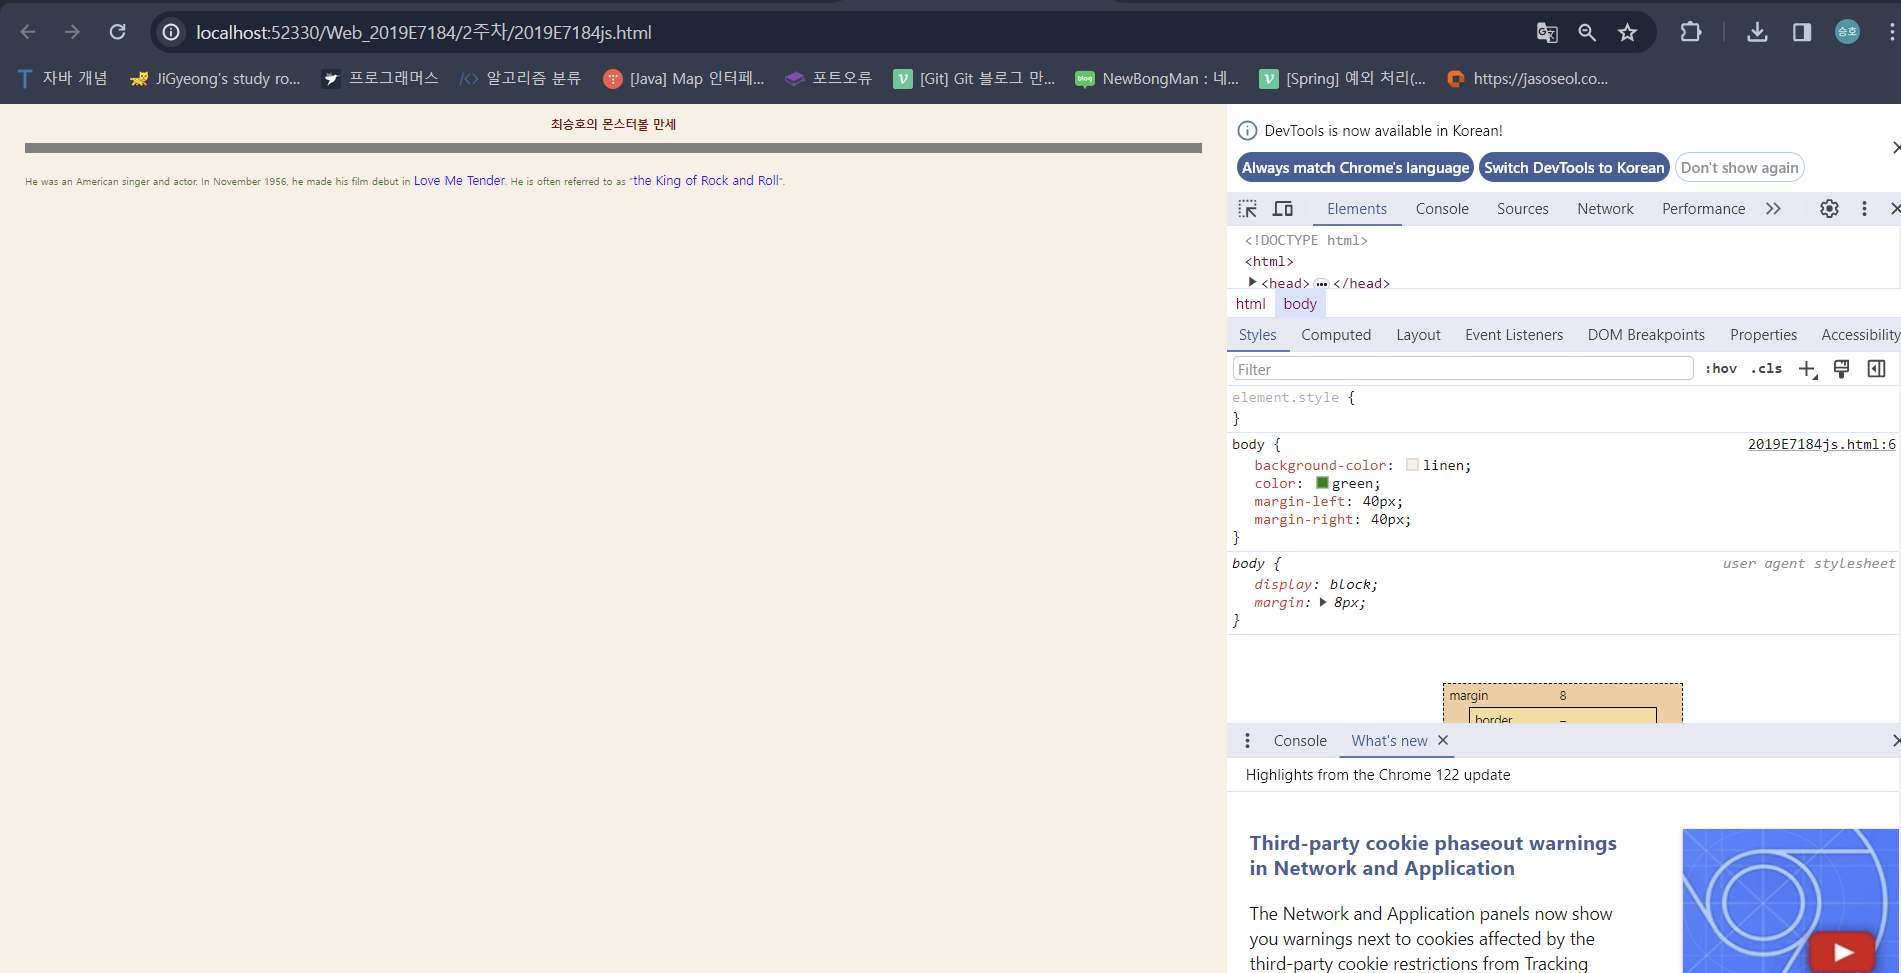This screenshot has height=973, width=1901.
Task: Open the 자바 개념 bookmark
Action: pos(62,78)
